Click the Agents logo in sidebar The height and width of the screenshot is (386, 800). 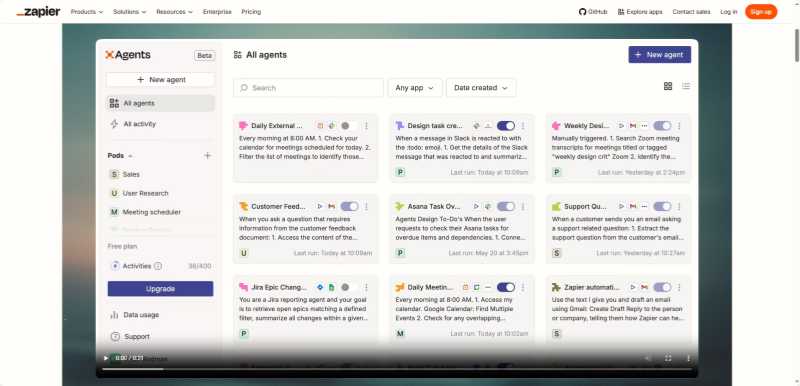click(x=128, y=55)
